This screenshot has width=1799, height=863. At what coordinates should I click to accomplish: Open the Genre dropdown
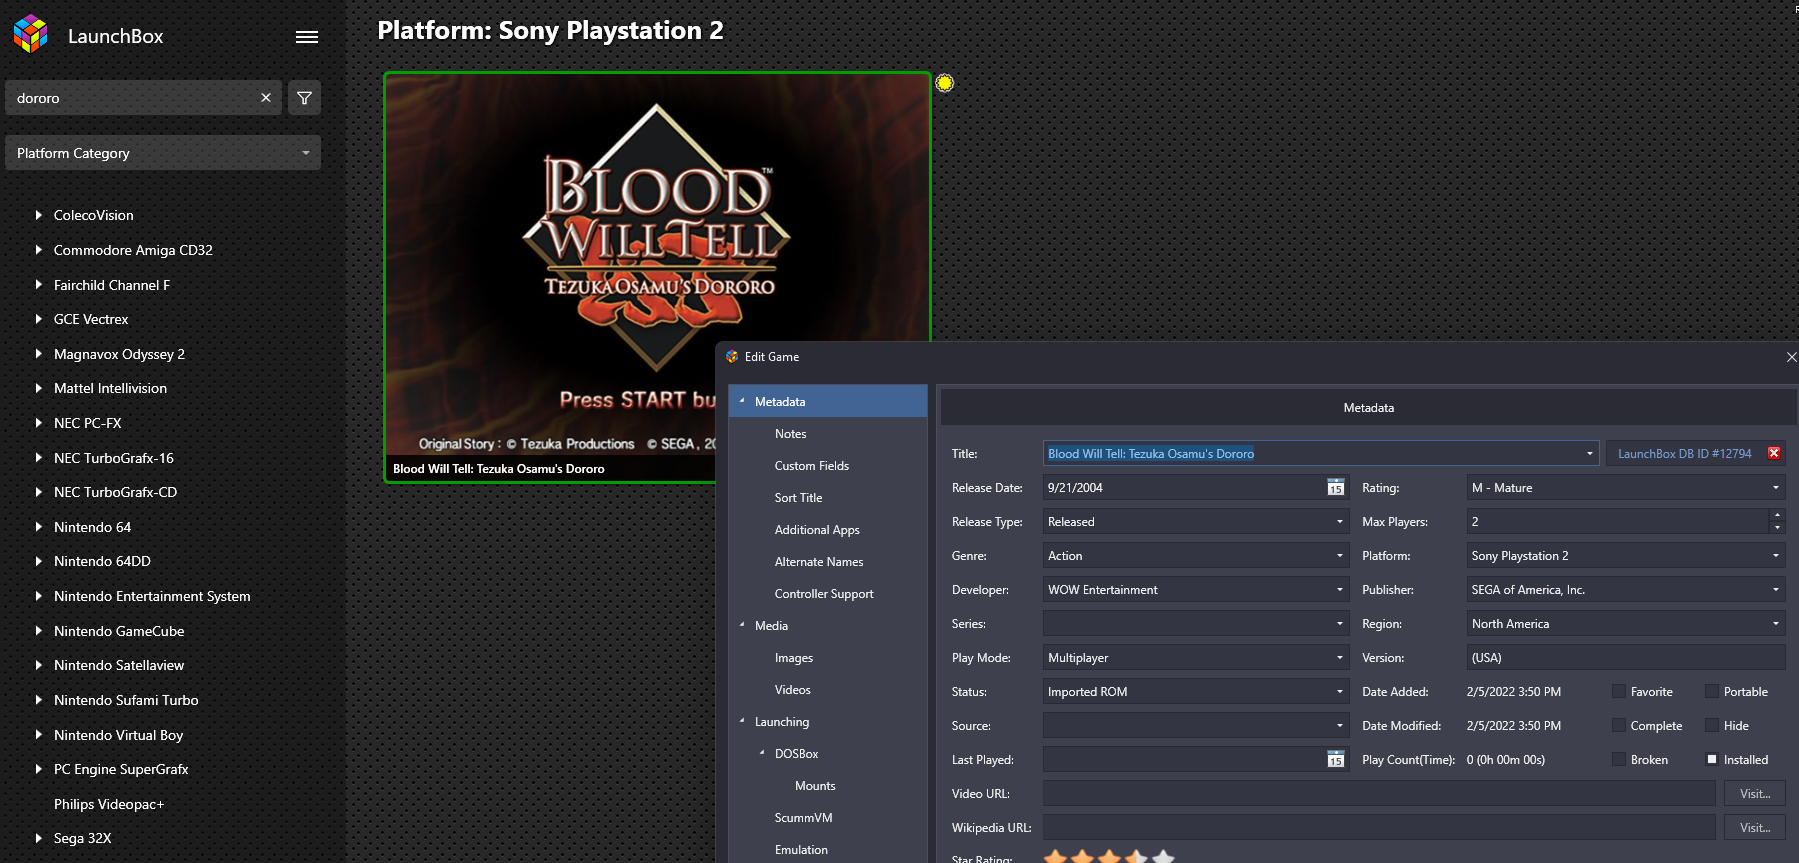pyautogui.click(x=1340, y=556)
